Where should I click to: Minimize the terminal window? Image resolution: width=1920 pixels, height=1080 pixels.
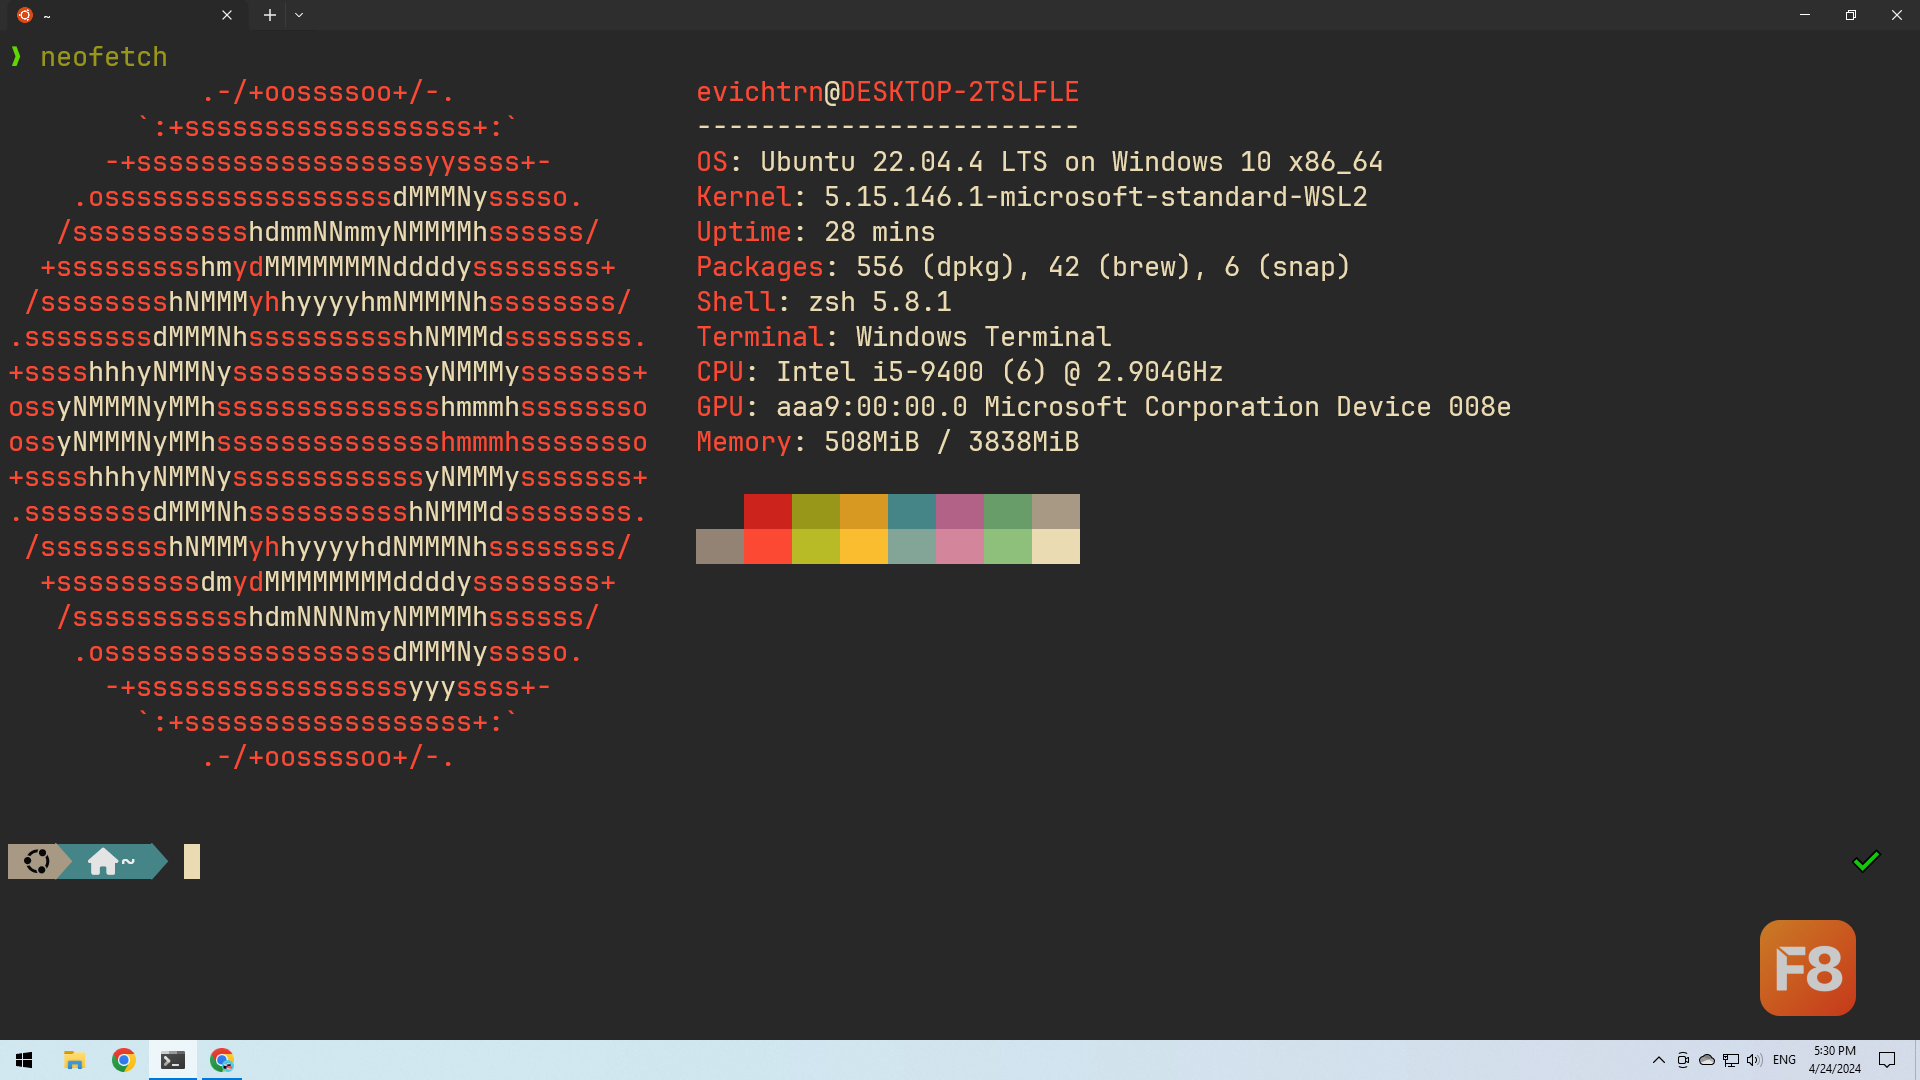[x=1805, y=15]
